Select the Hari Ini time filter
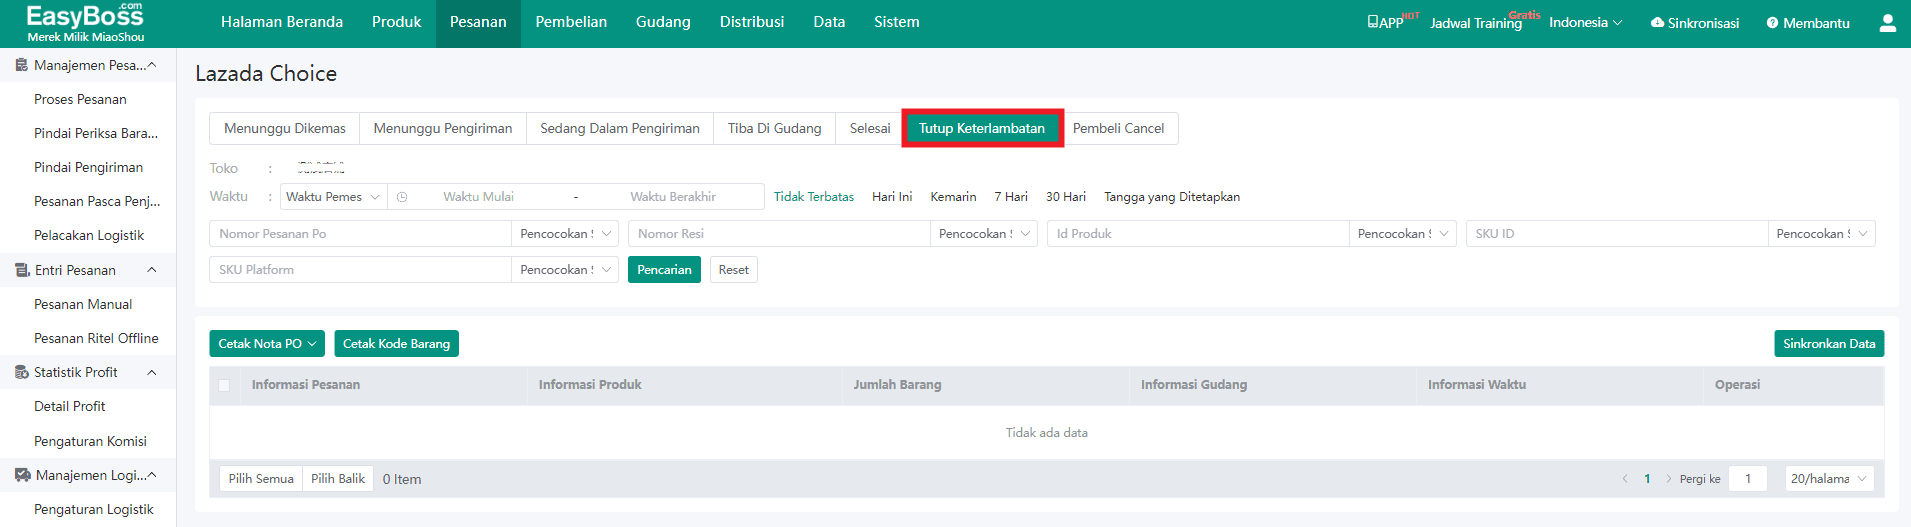 [x=892, y=197]
